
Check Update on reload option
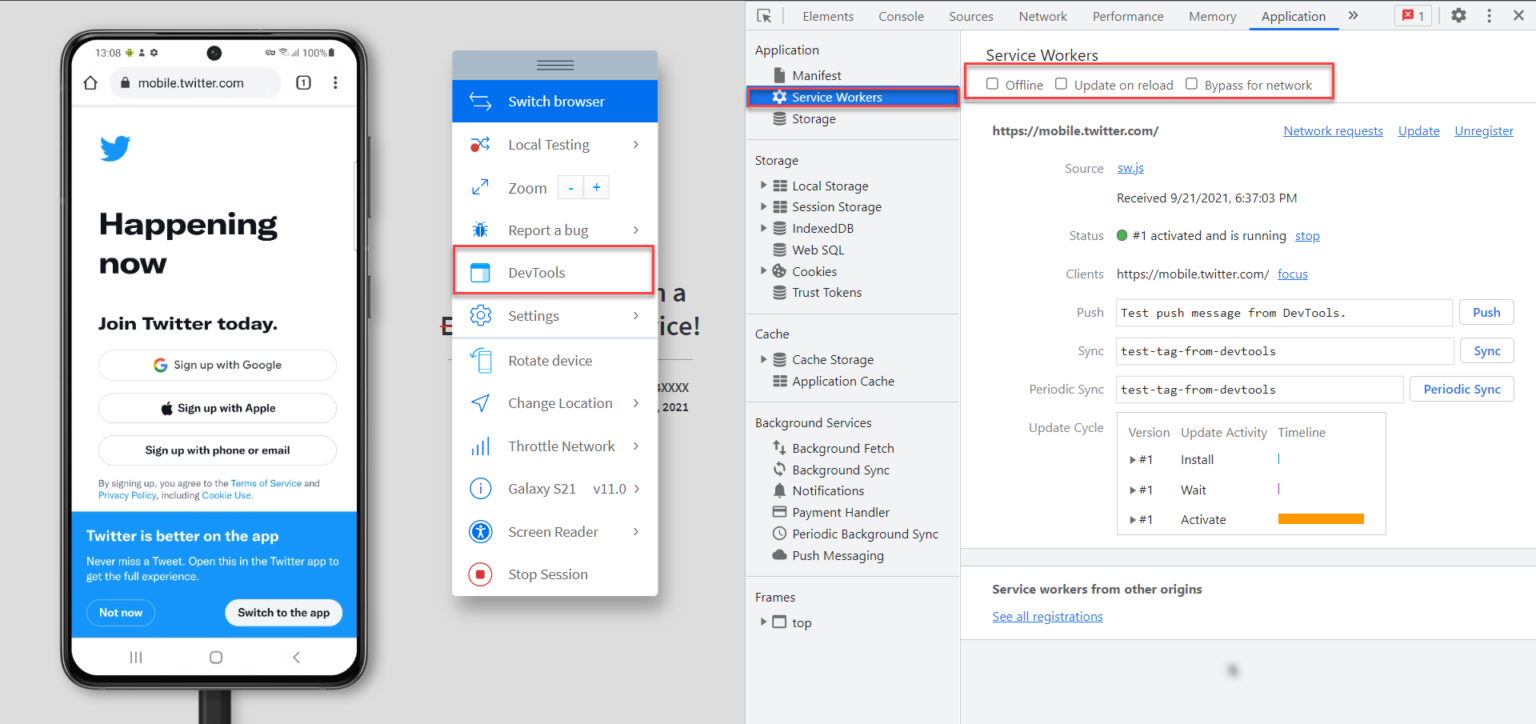[x=1062, y=84]
